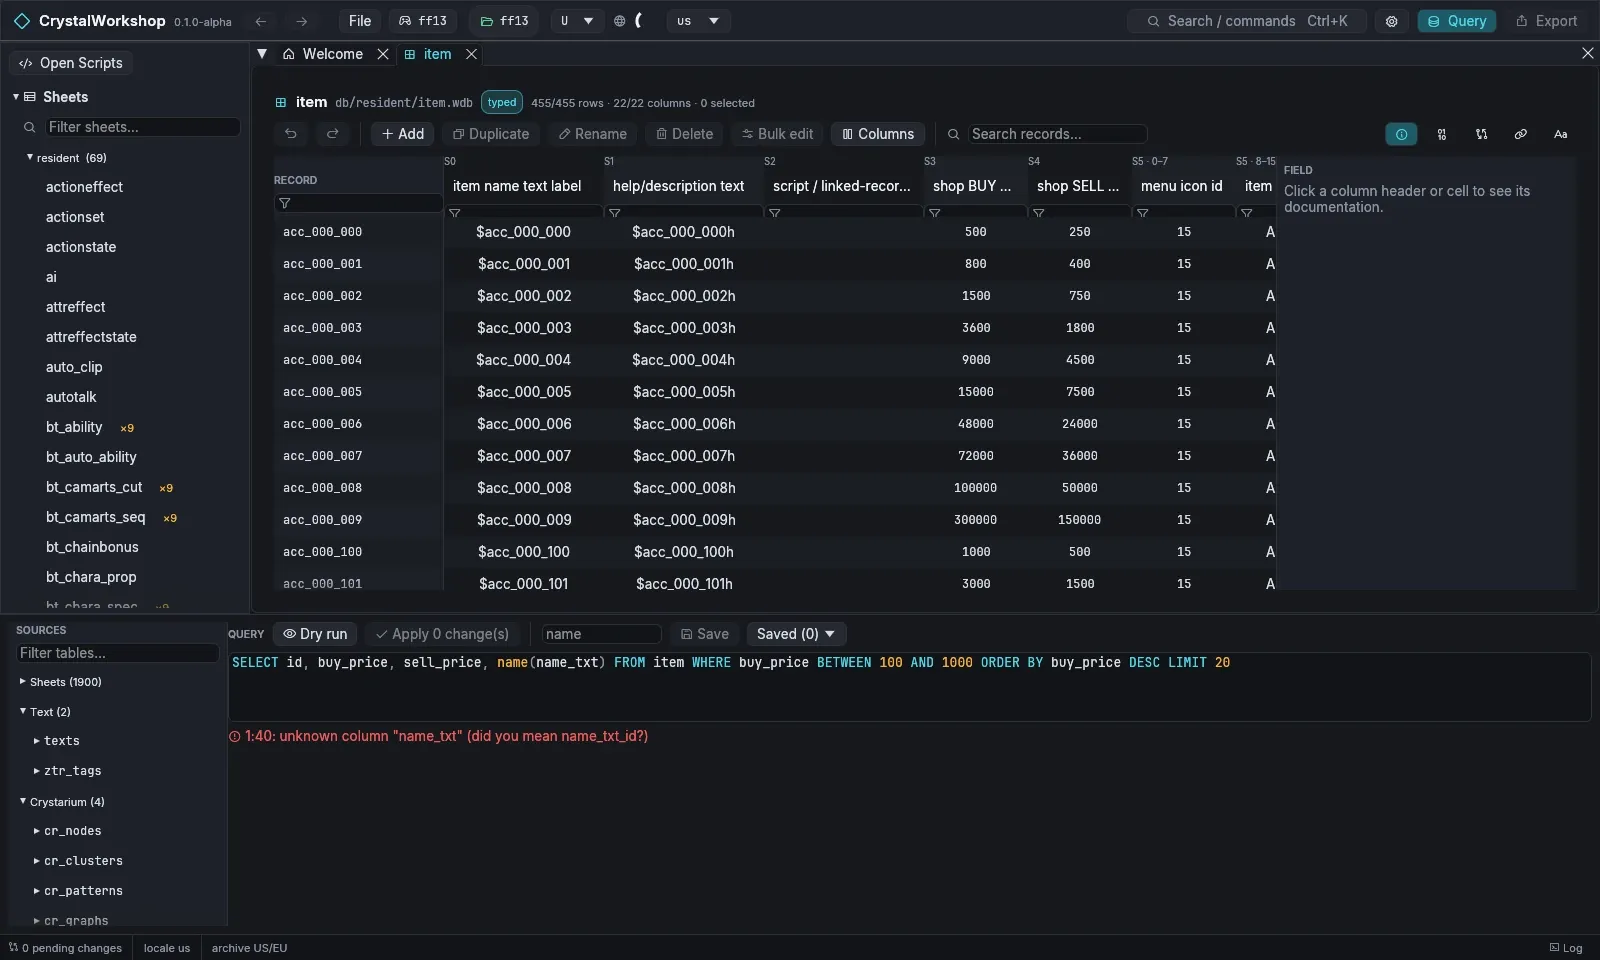Toggle the link chain icon
This screenshot has width=1600, height=960.
pos(1520,134)
